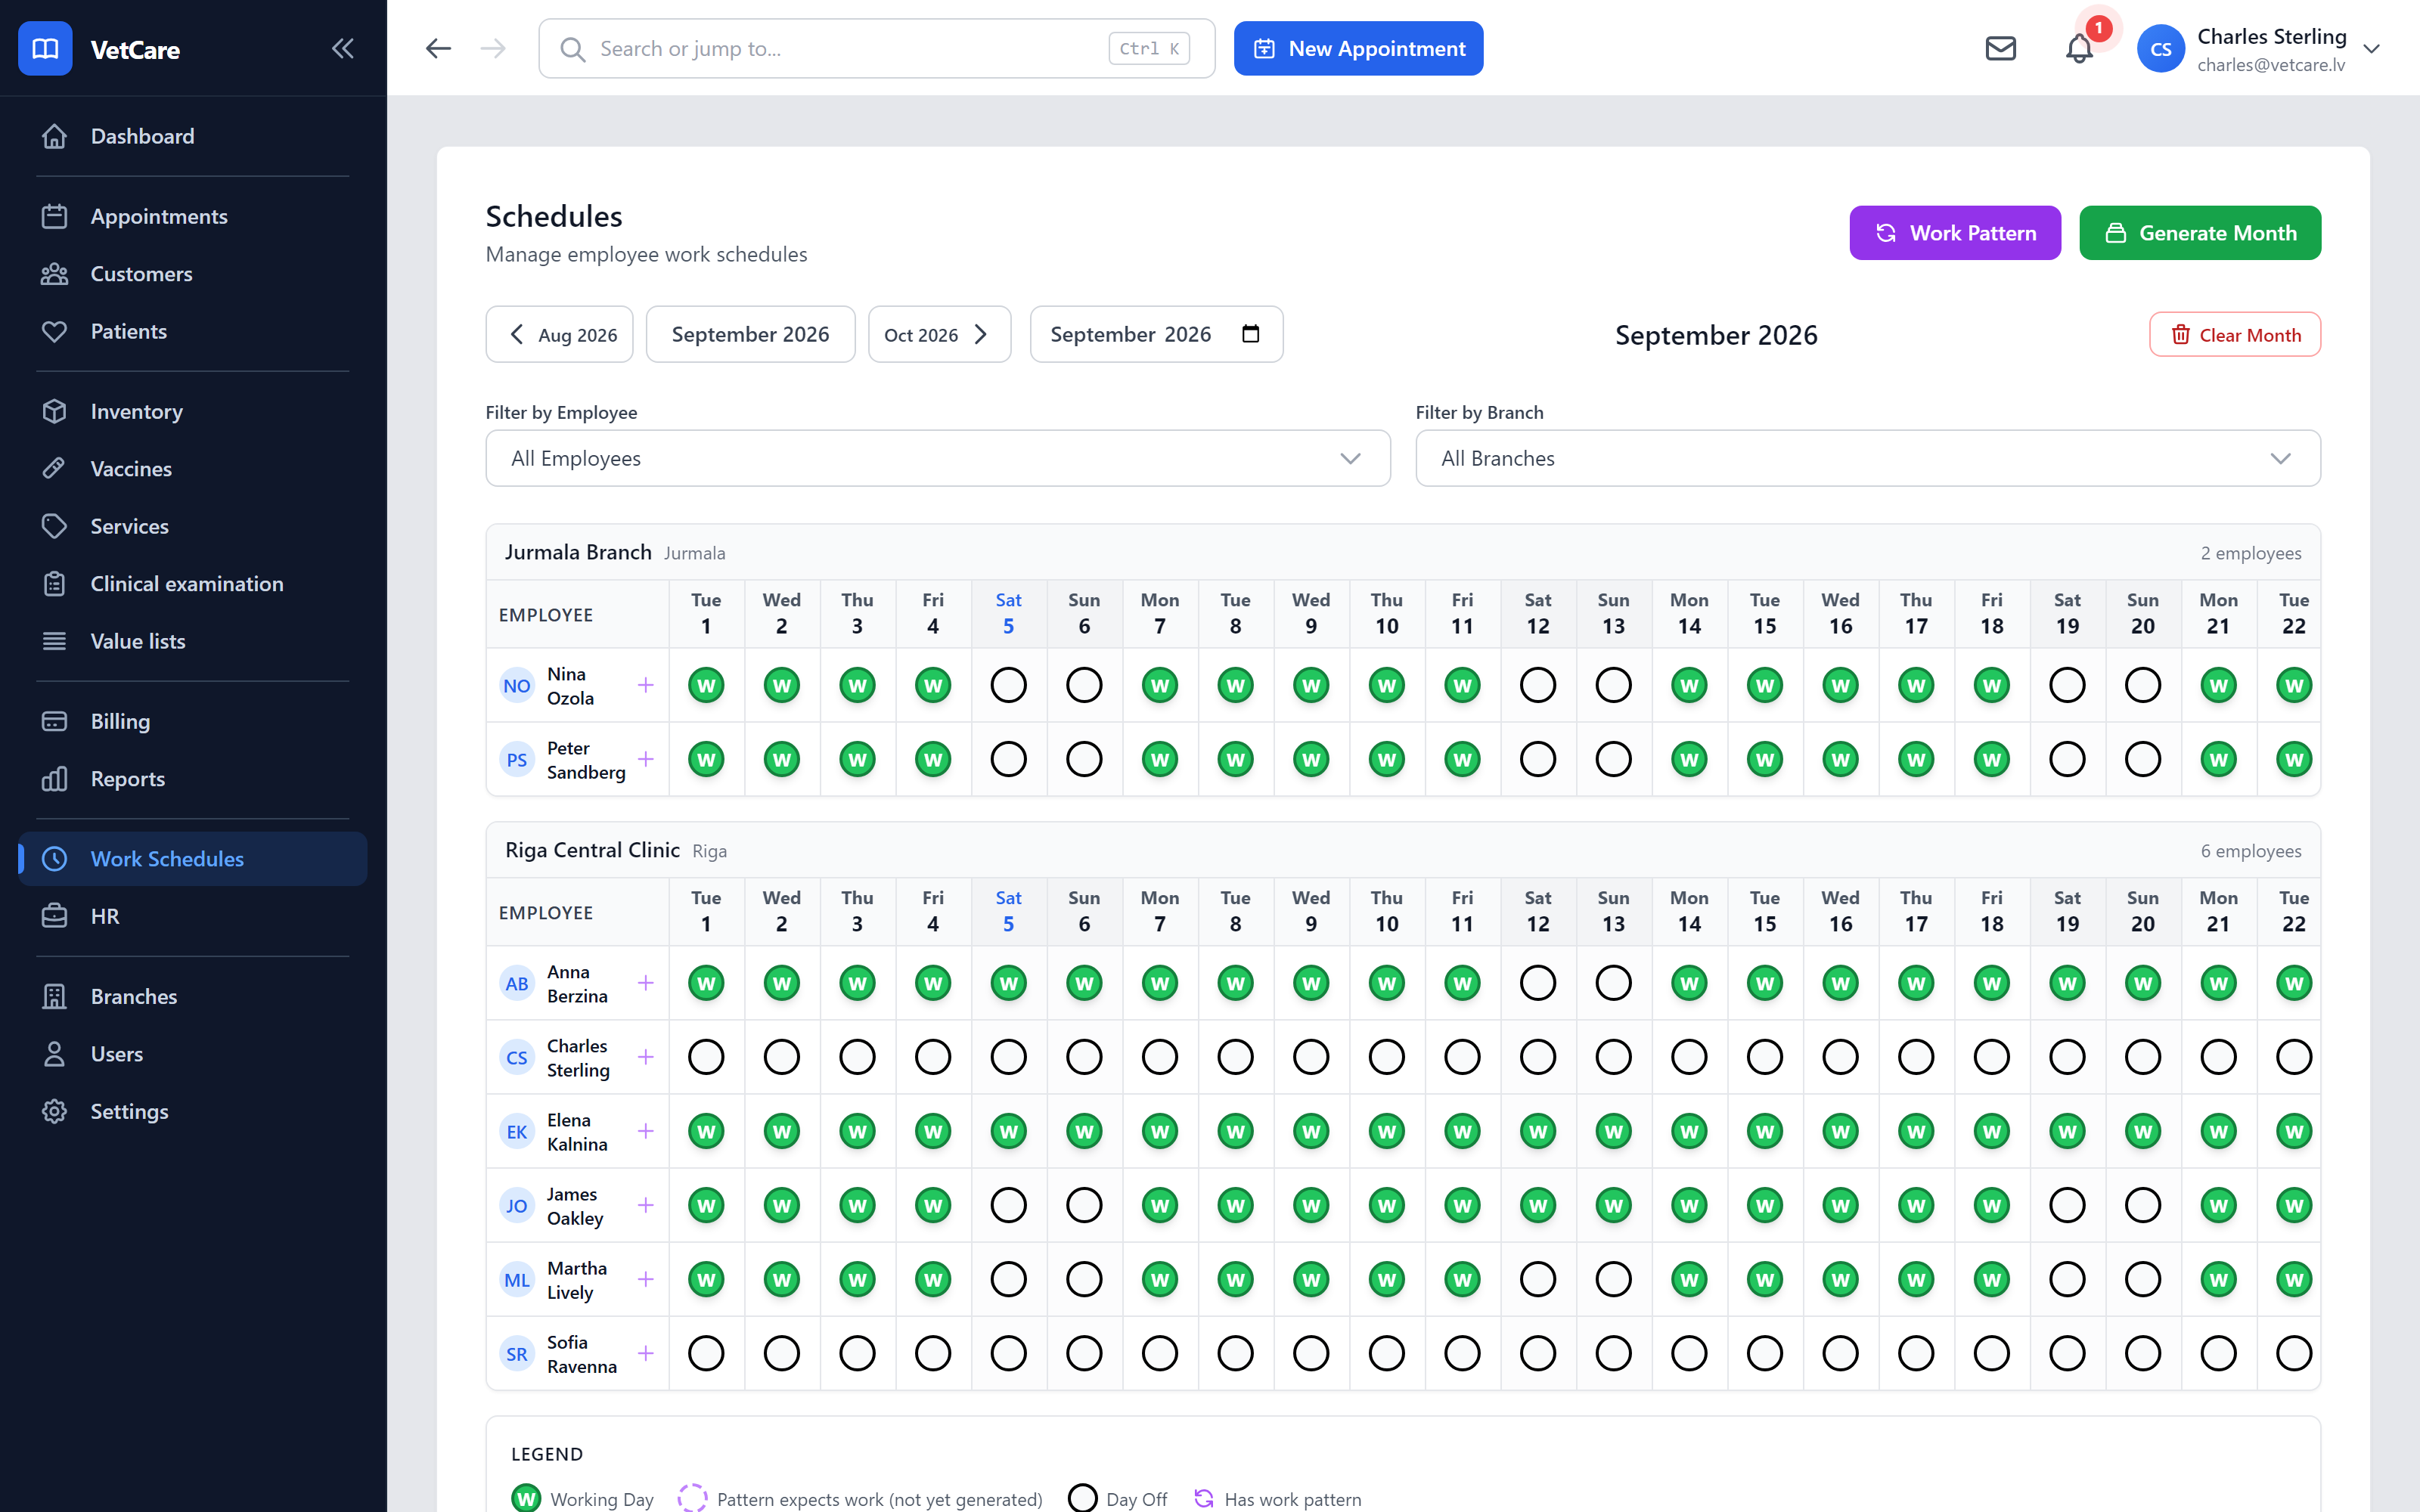Go to next month Oct 2026
This screenshot has width=2420, height=1512.
(x=939, y=334)
